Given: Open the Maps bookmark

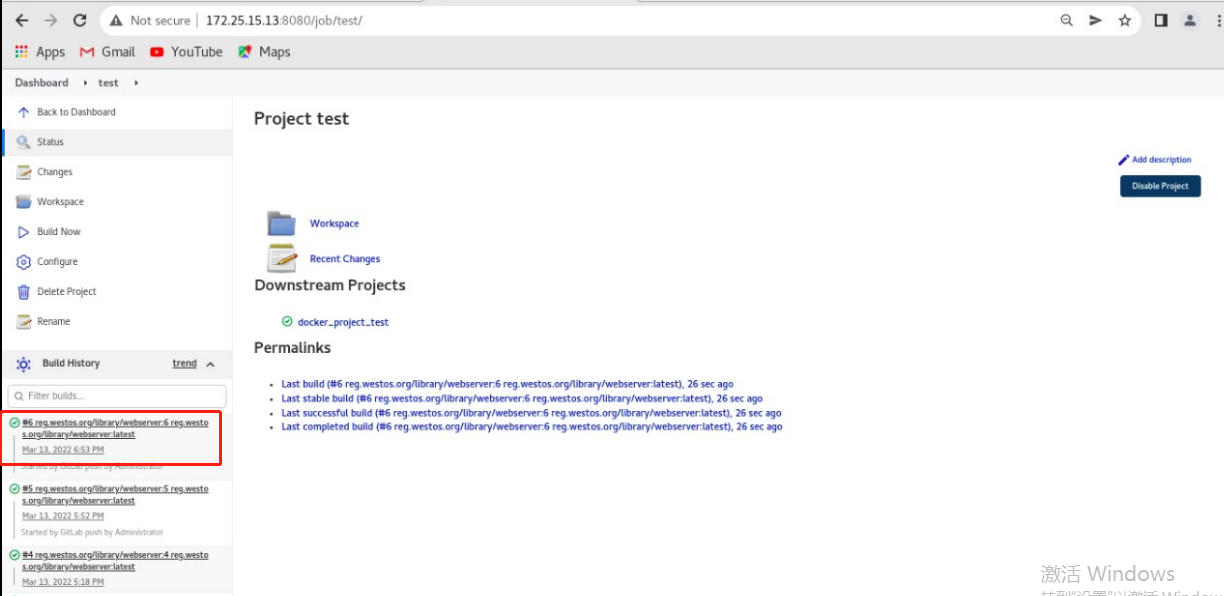Looking at the screenshot, I should [264, 52].
